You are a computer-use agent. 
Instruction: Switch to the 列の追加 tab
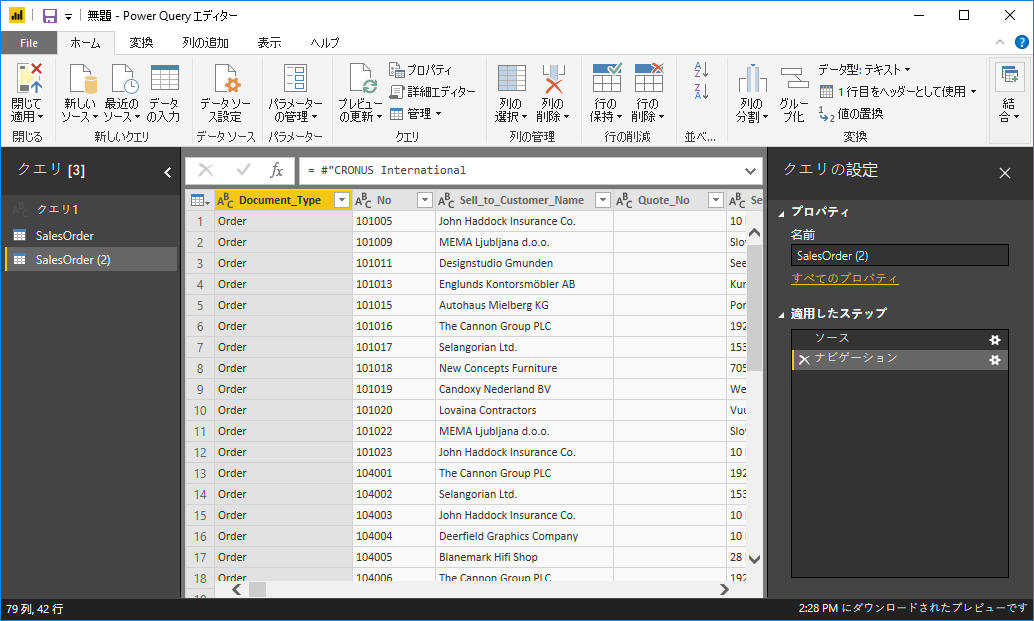point(205,43)
